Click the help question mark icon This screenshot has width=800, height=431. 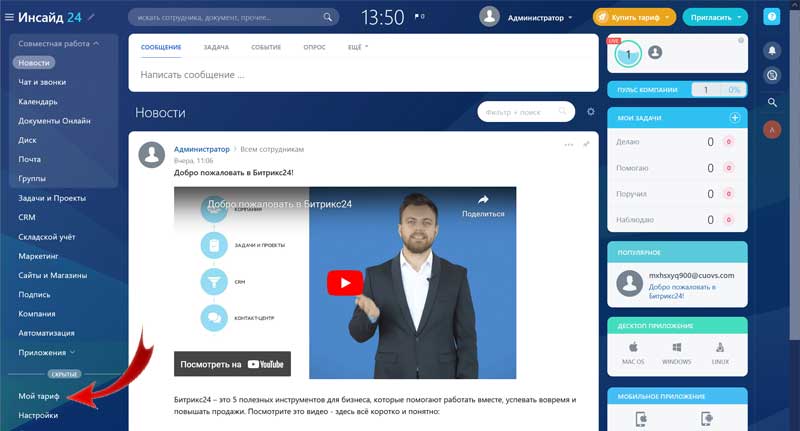pos(771,17)
